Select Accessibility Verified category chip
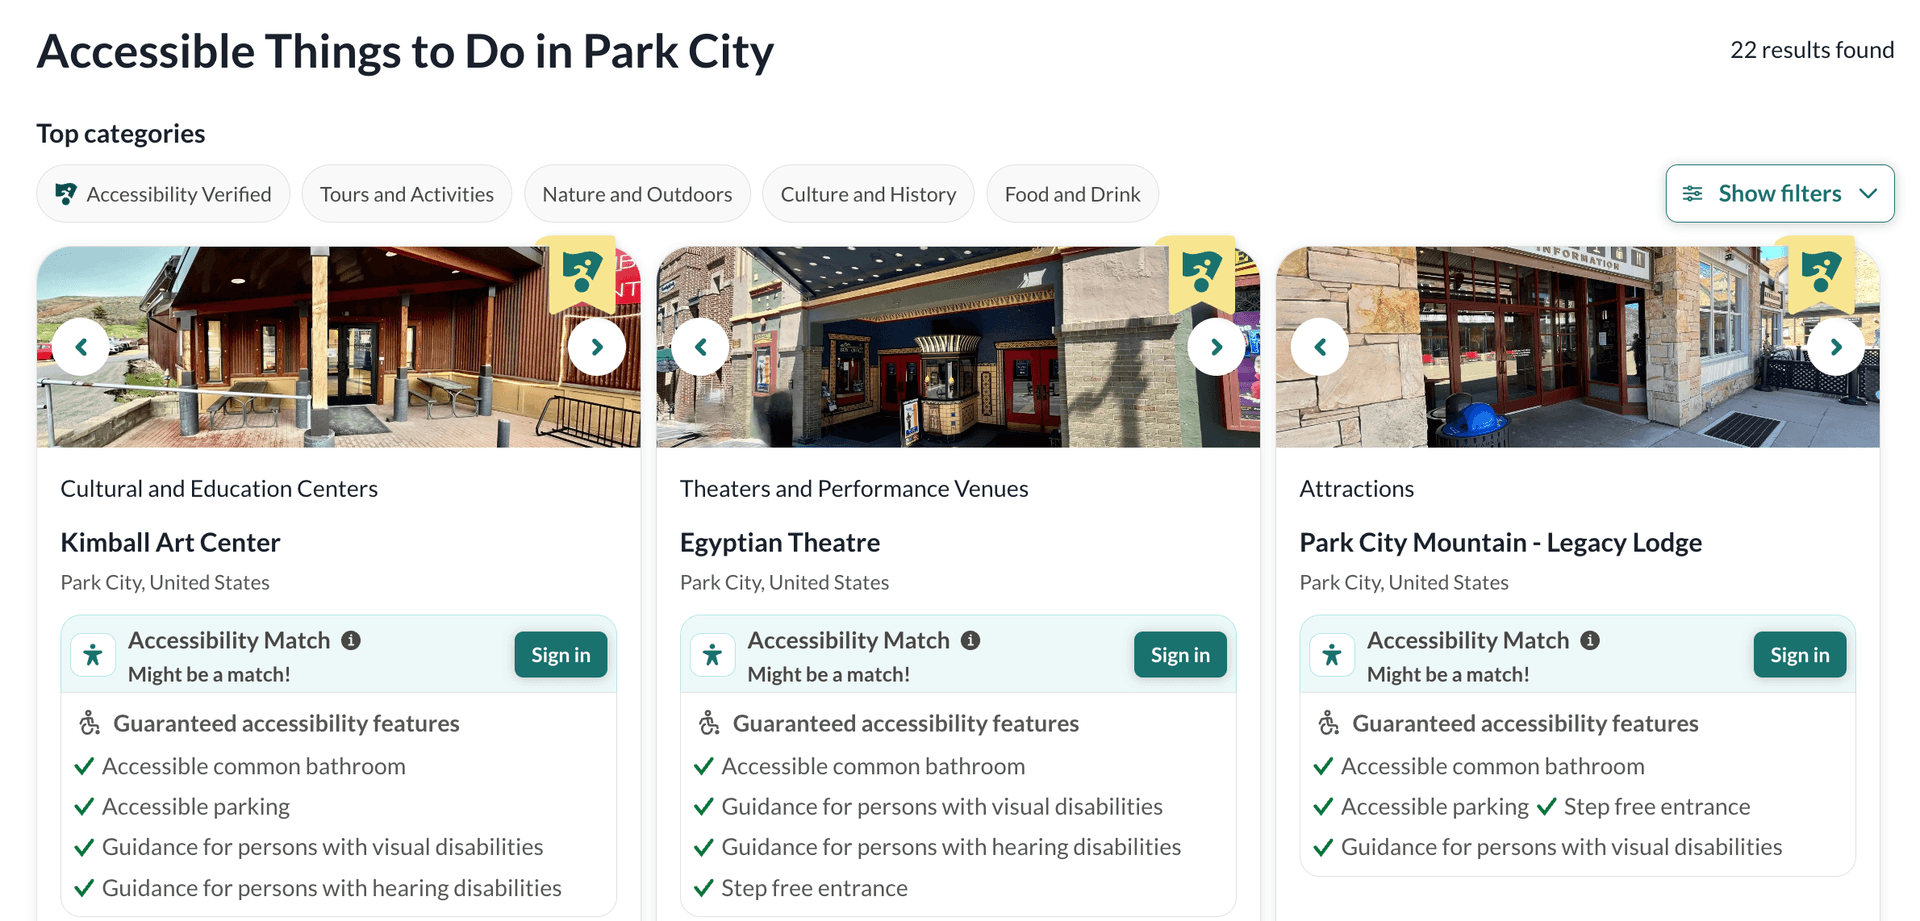1920x921 pixels. (x=163, y=194)
